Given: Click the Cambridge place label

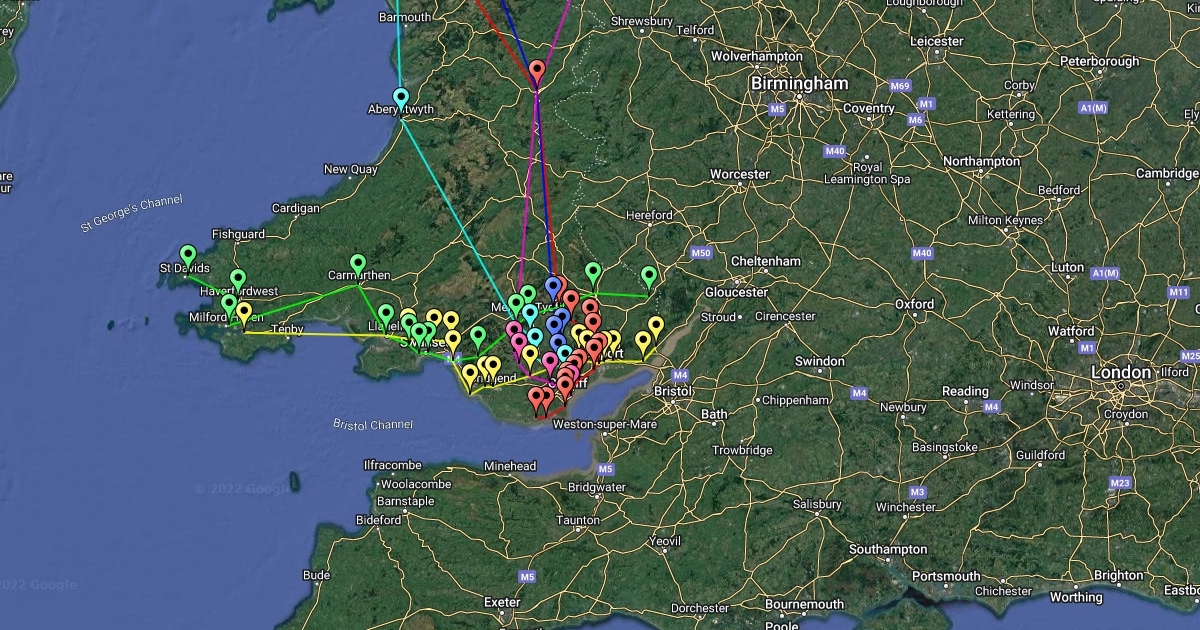Looking at the screenshot, I should click(1167, 173).
